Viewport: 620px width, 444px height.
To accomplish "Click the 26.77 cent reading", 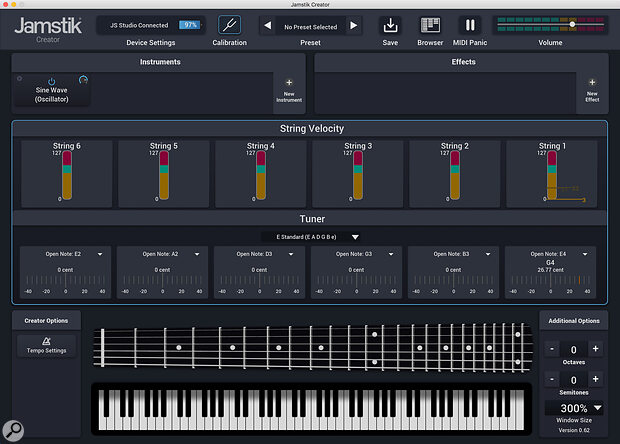I will (550, 270).
